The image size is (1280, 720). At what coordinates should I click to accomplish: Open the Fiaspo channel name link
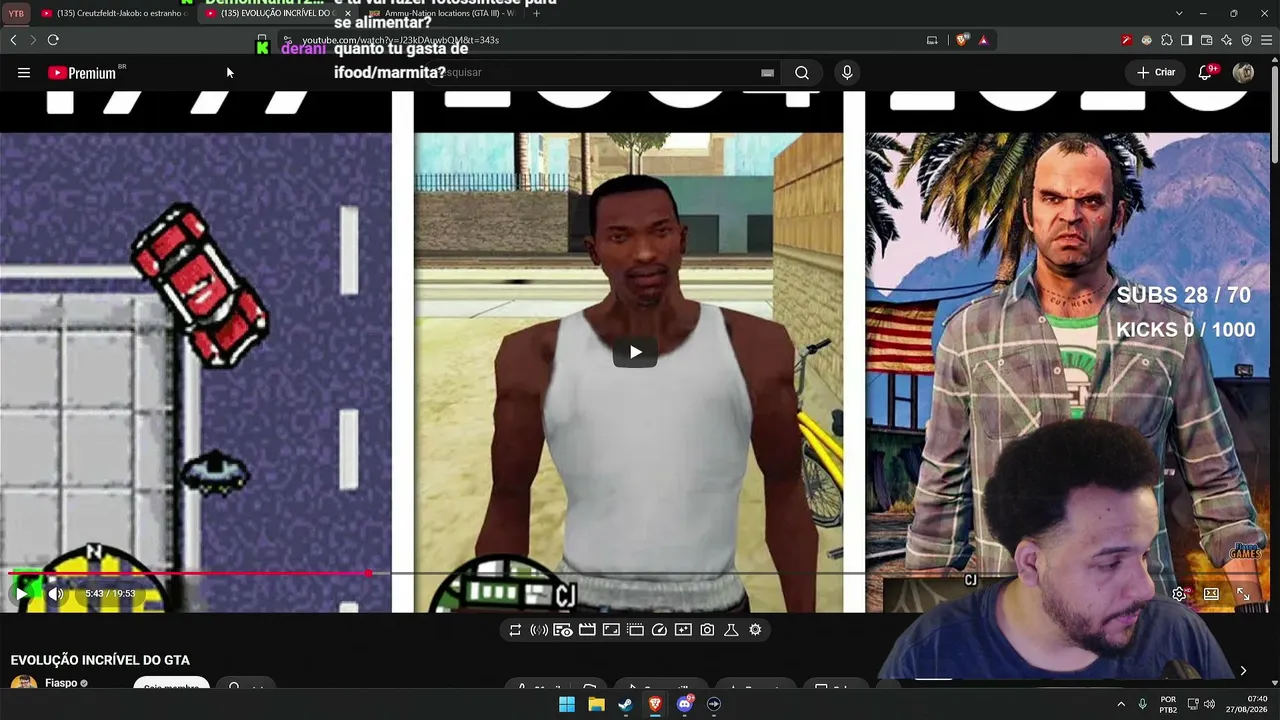coord(61,683)
